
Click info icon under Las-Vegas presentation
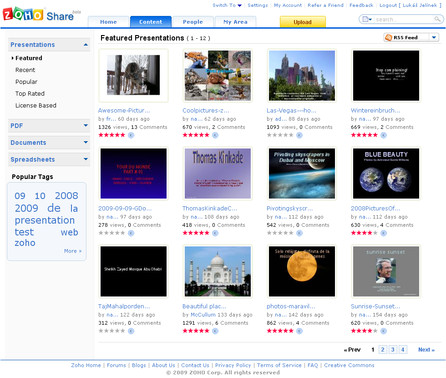(299, 135)
